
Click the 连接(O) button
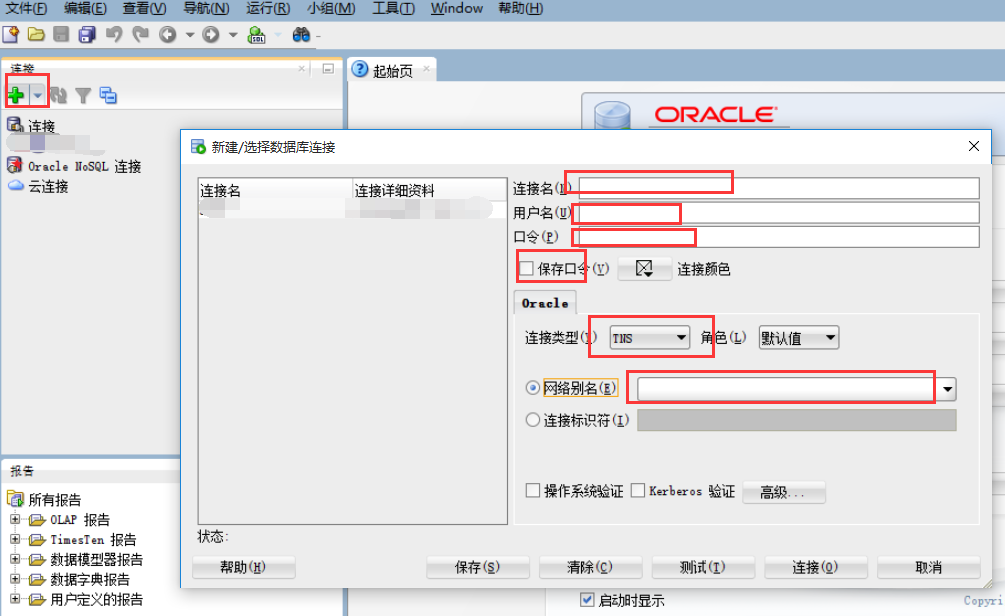[814, 567]
